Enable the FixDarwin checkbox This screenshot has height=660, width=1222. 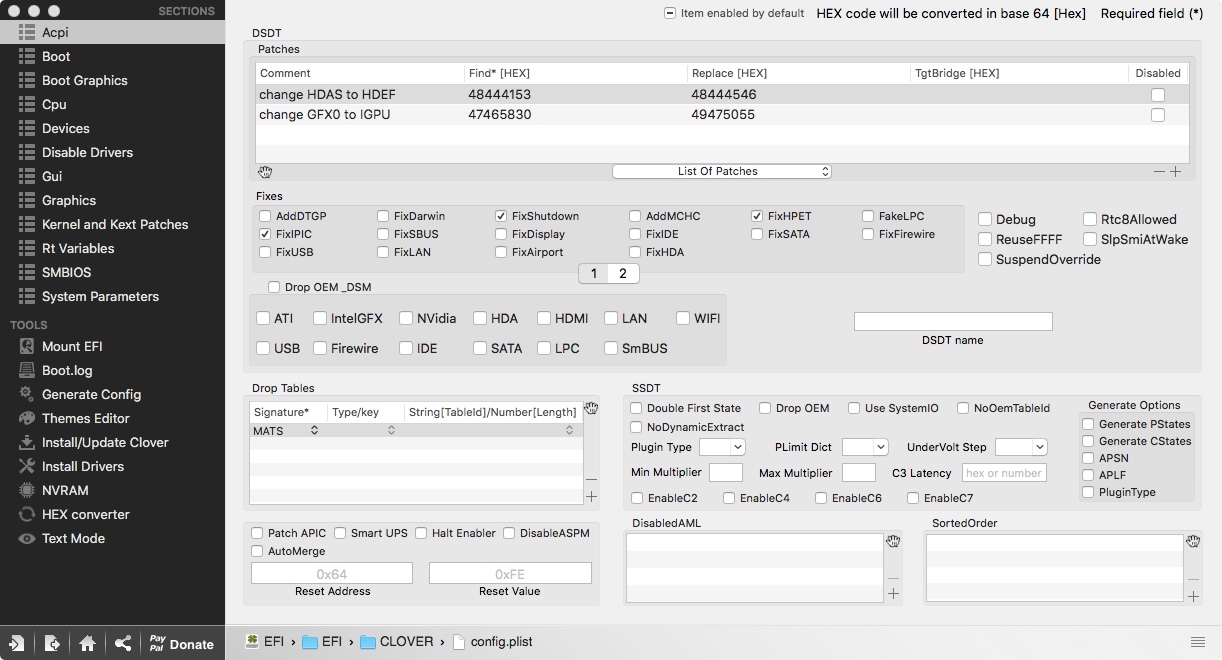384,216
